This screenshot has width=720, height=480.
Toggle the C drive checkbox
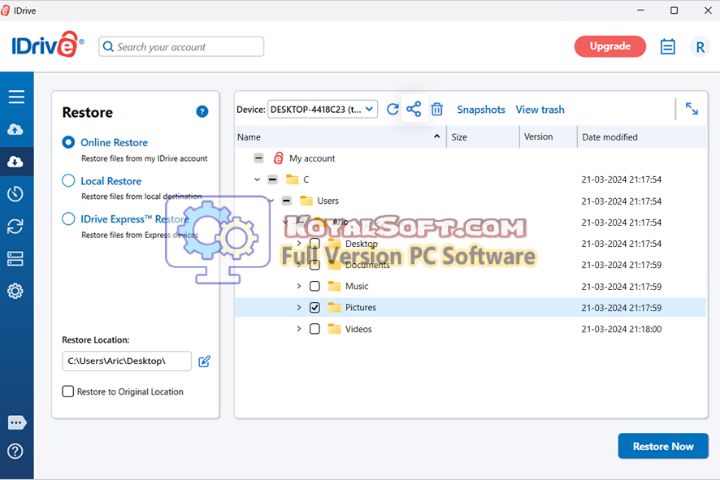[x=273, y=180]
